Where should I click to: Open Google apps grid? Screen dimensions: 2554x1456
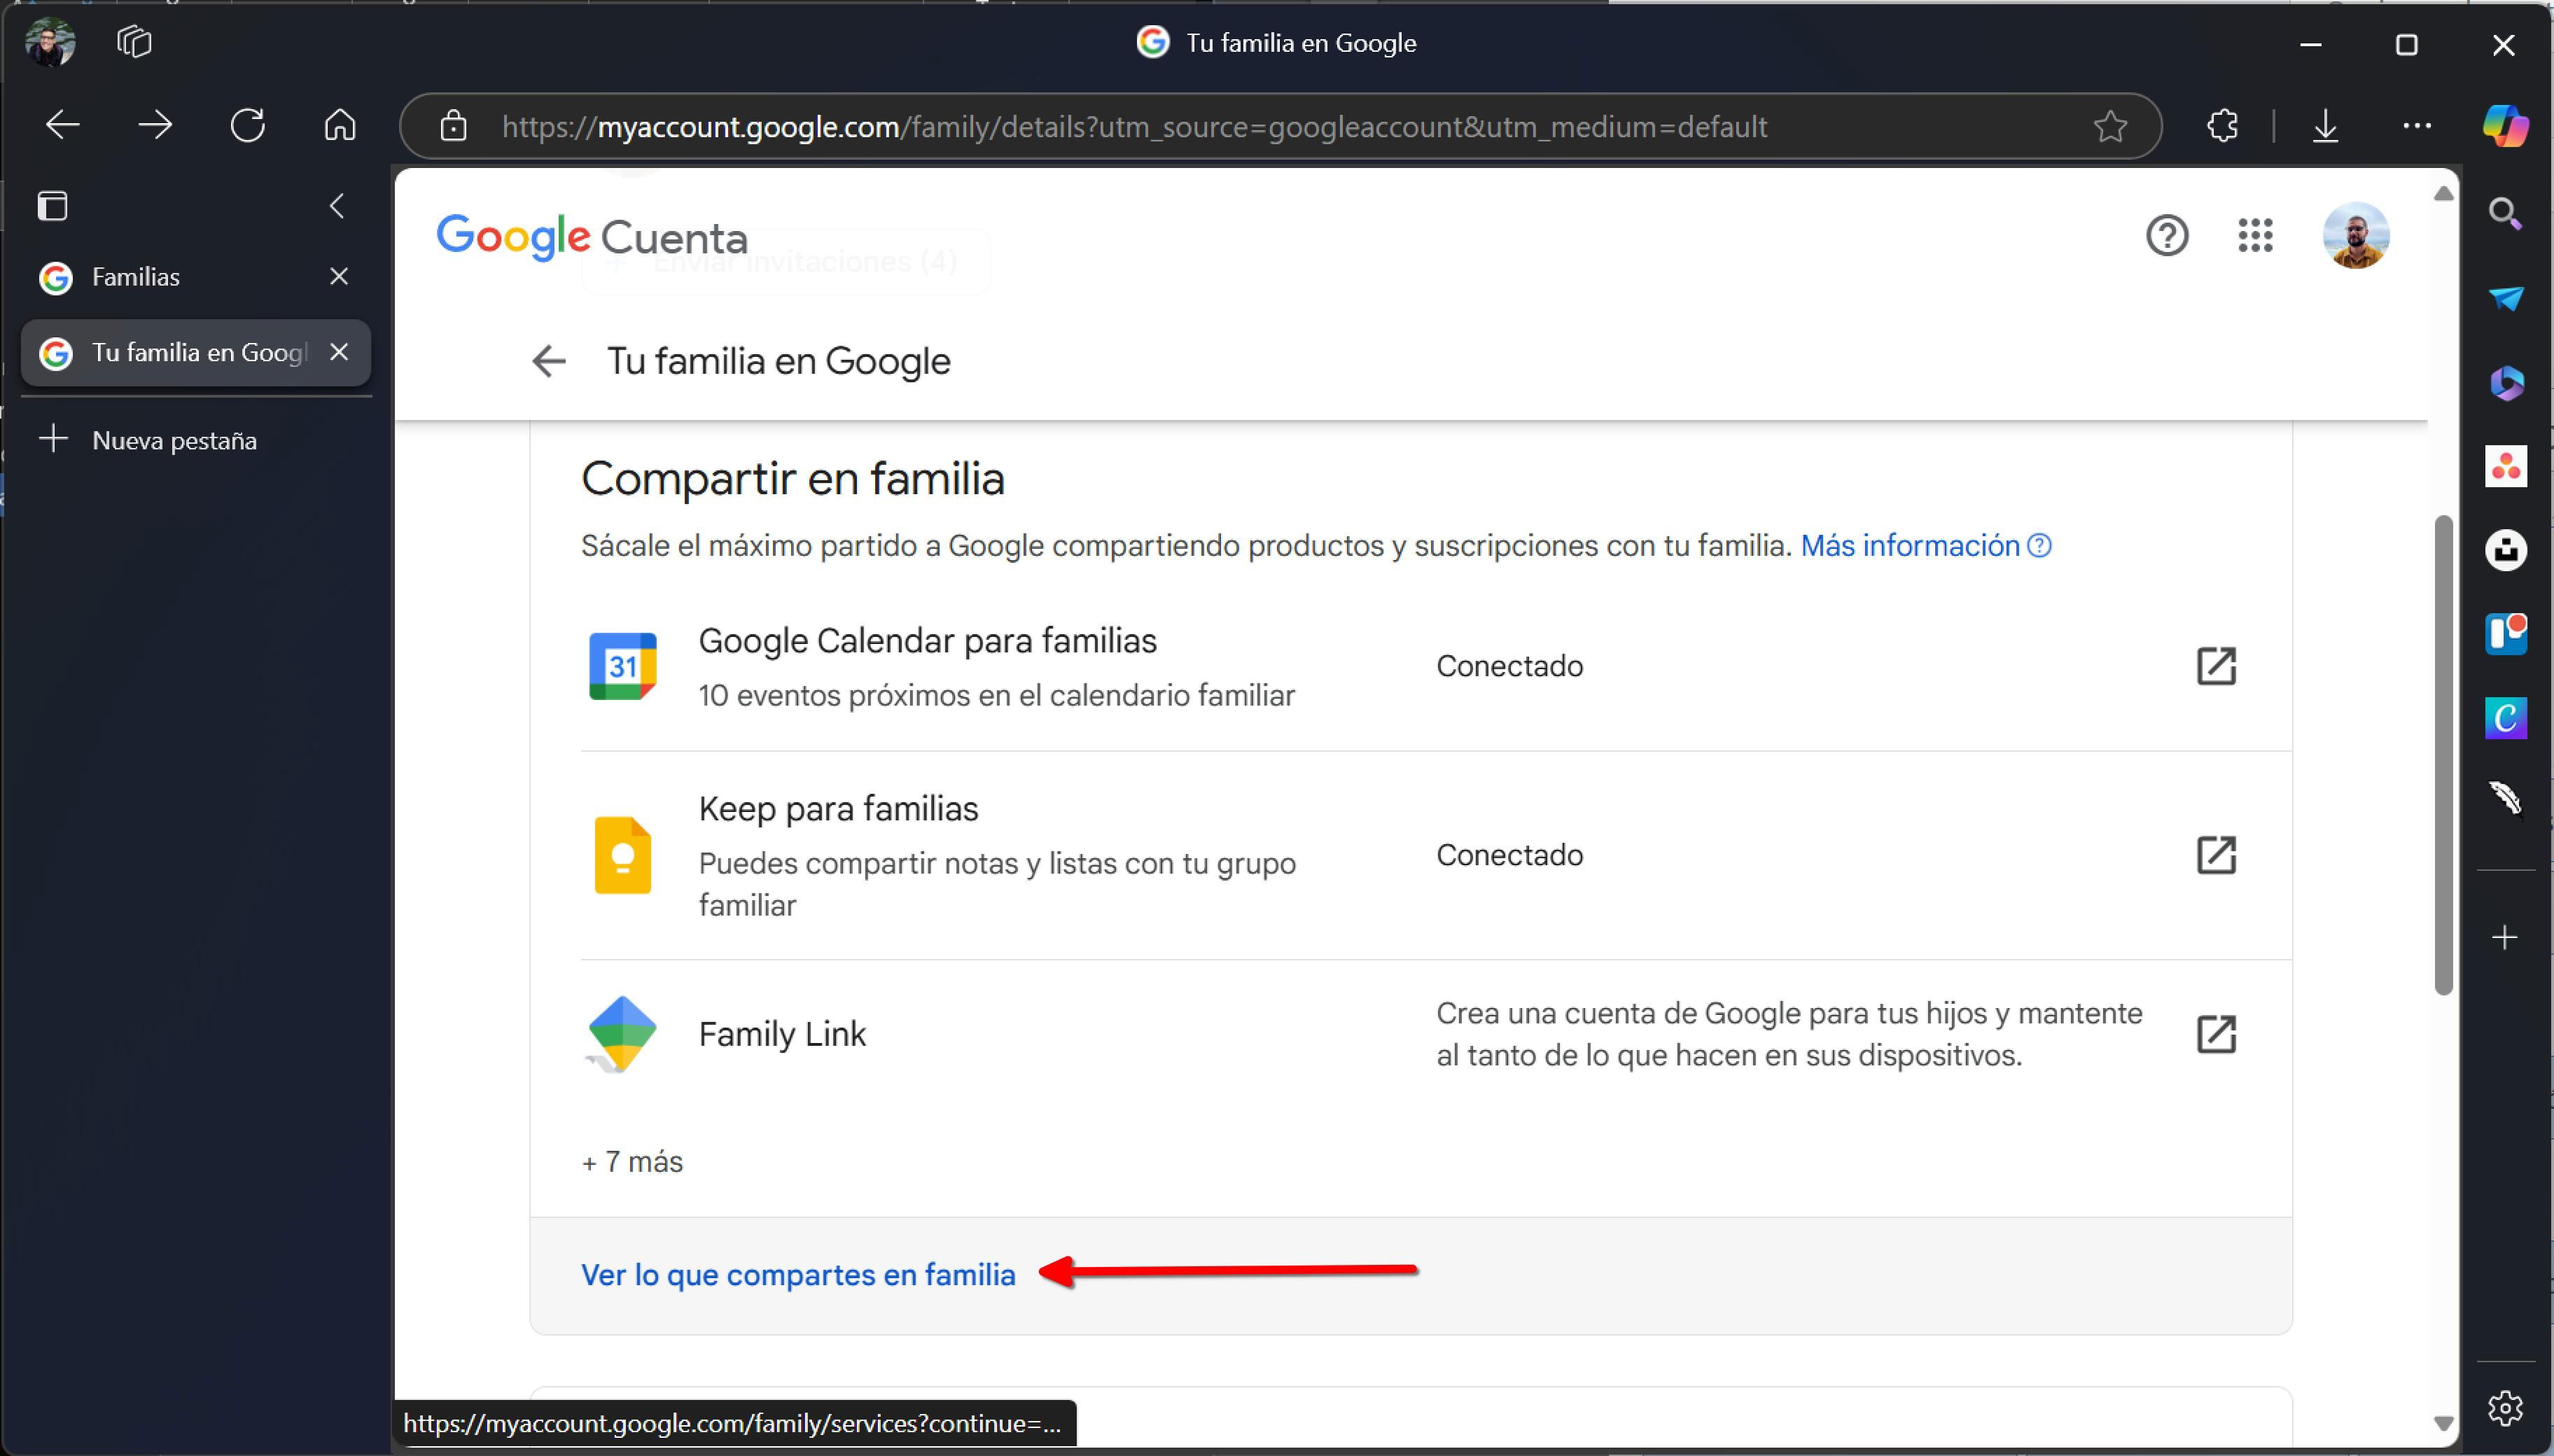click(x=2255, y=236)
